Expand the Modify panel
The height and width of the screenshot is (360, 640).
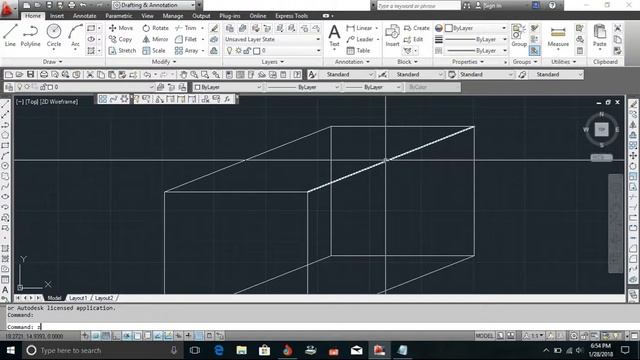point(164,62)
